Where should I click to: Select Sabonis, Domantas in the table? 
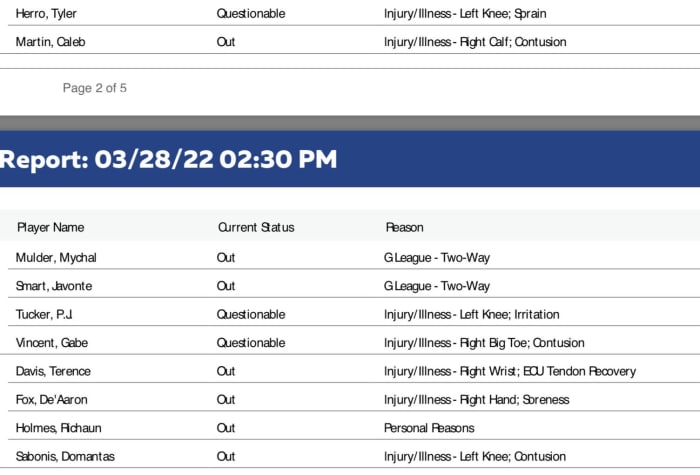click(65, 457)
